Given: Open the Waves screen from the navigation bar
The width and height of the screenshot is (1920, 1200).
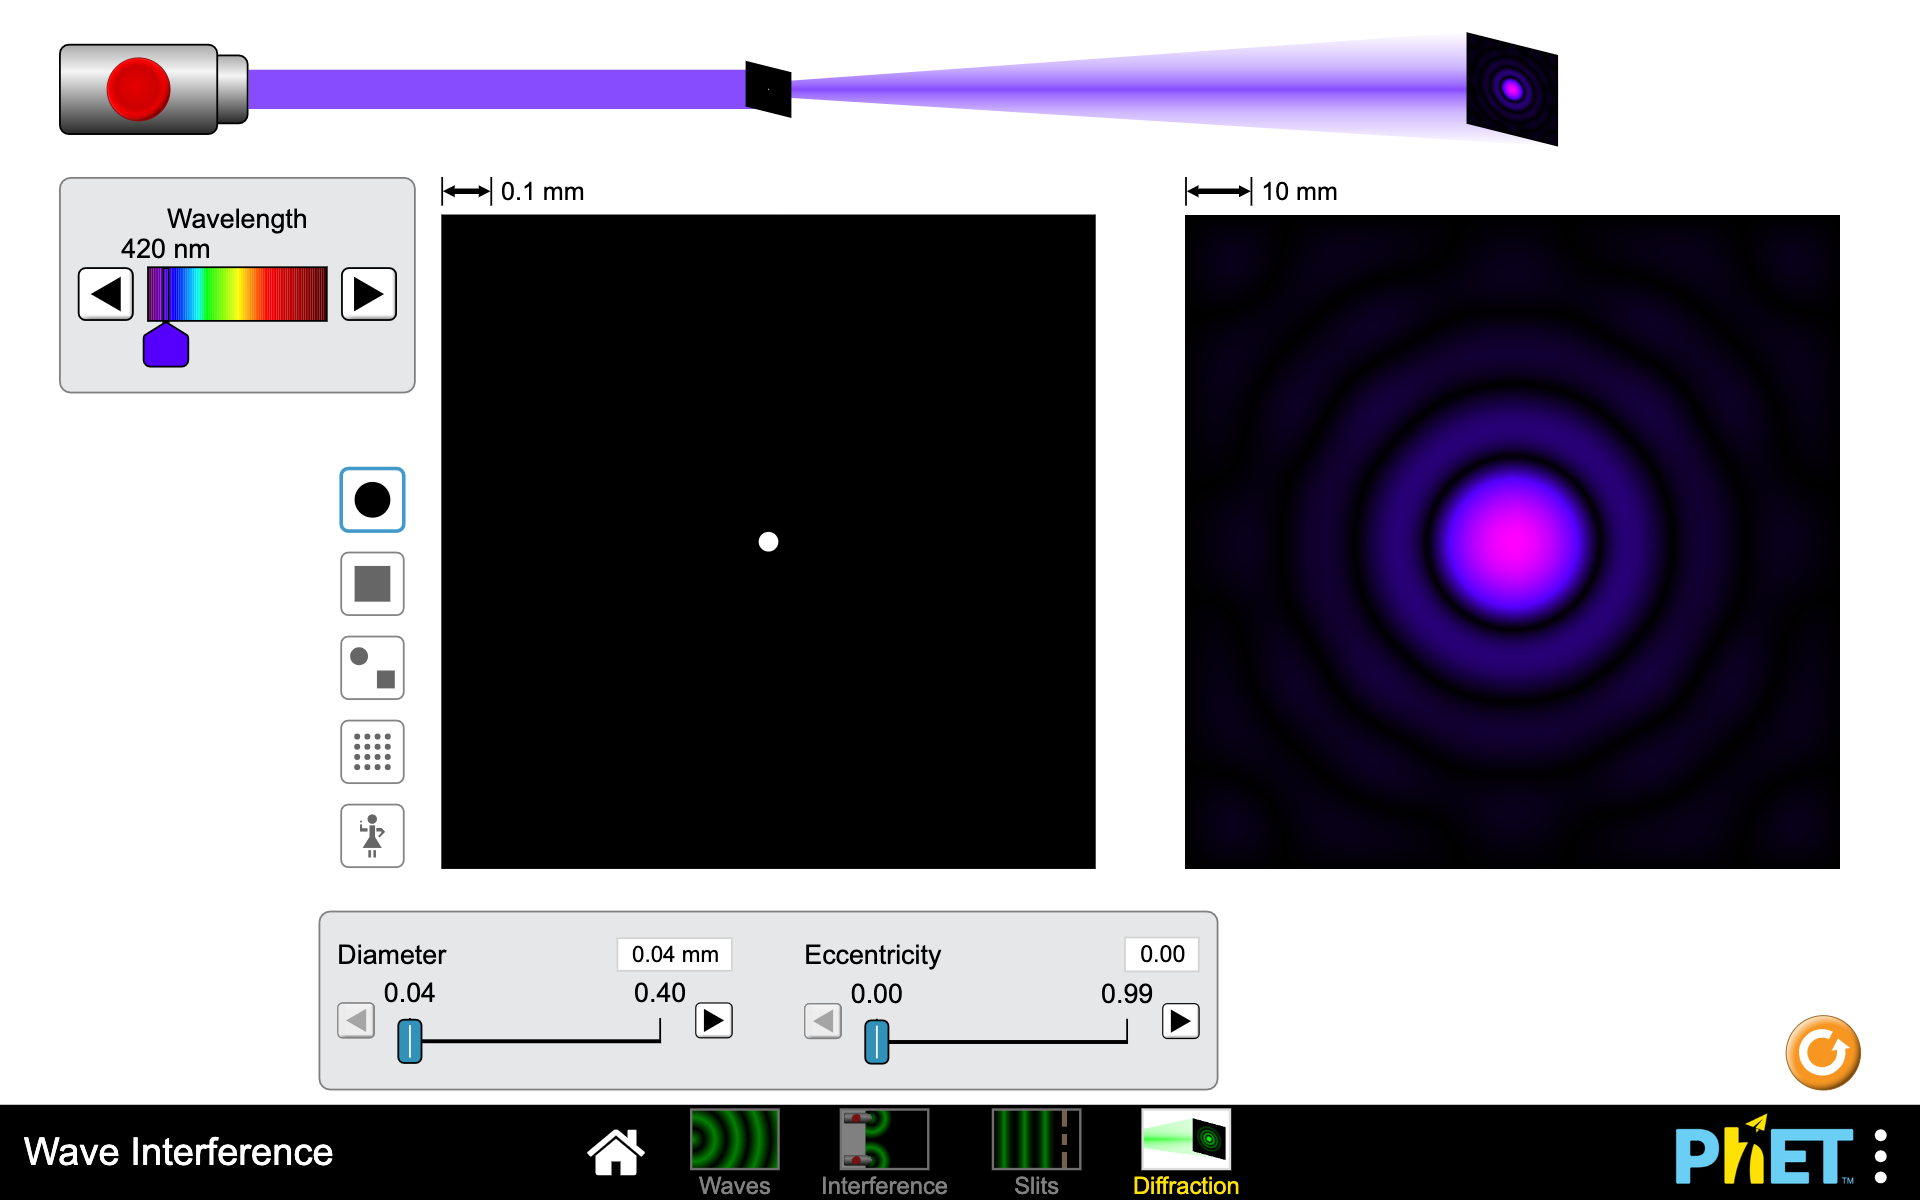Looking at the screenshot, I should pos(734,1140).
